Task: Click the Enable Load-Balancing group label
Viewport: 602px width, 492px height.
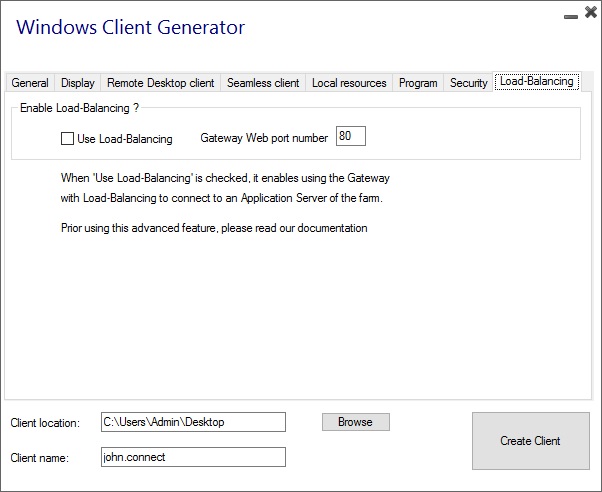Action: (x=80, y=107)
